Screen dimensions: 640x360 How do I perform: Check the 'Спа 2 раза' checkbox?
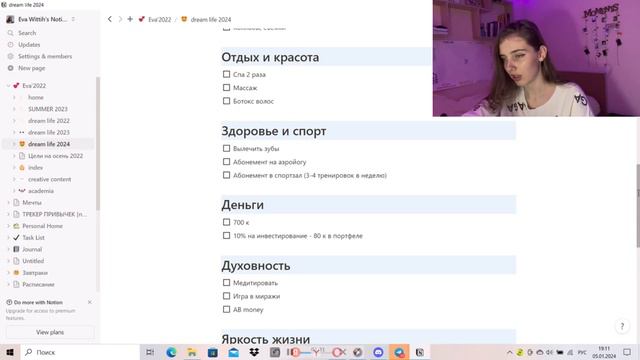(227, 74)
